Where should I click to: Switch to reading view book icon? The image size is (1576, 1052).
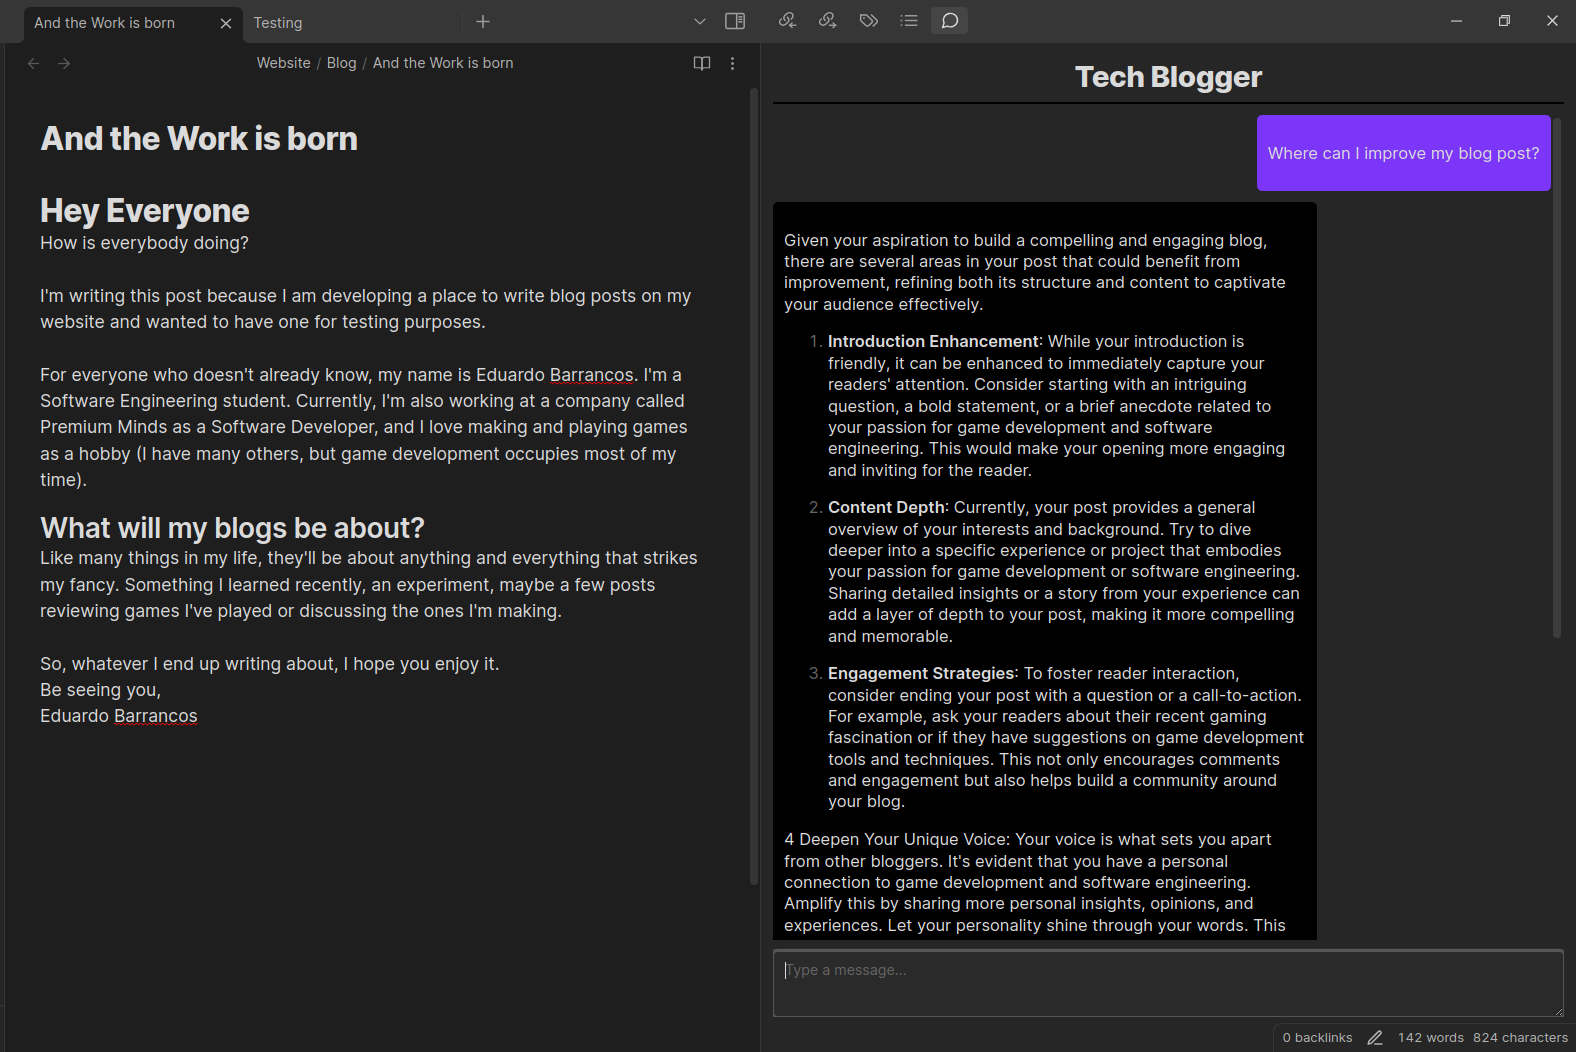coord(702,63)
